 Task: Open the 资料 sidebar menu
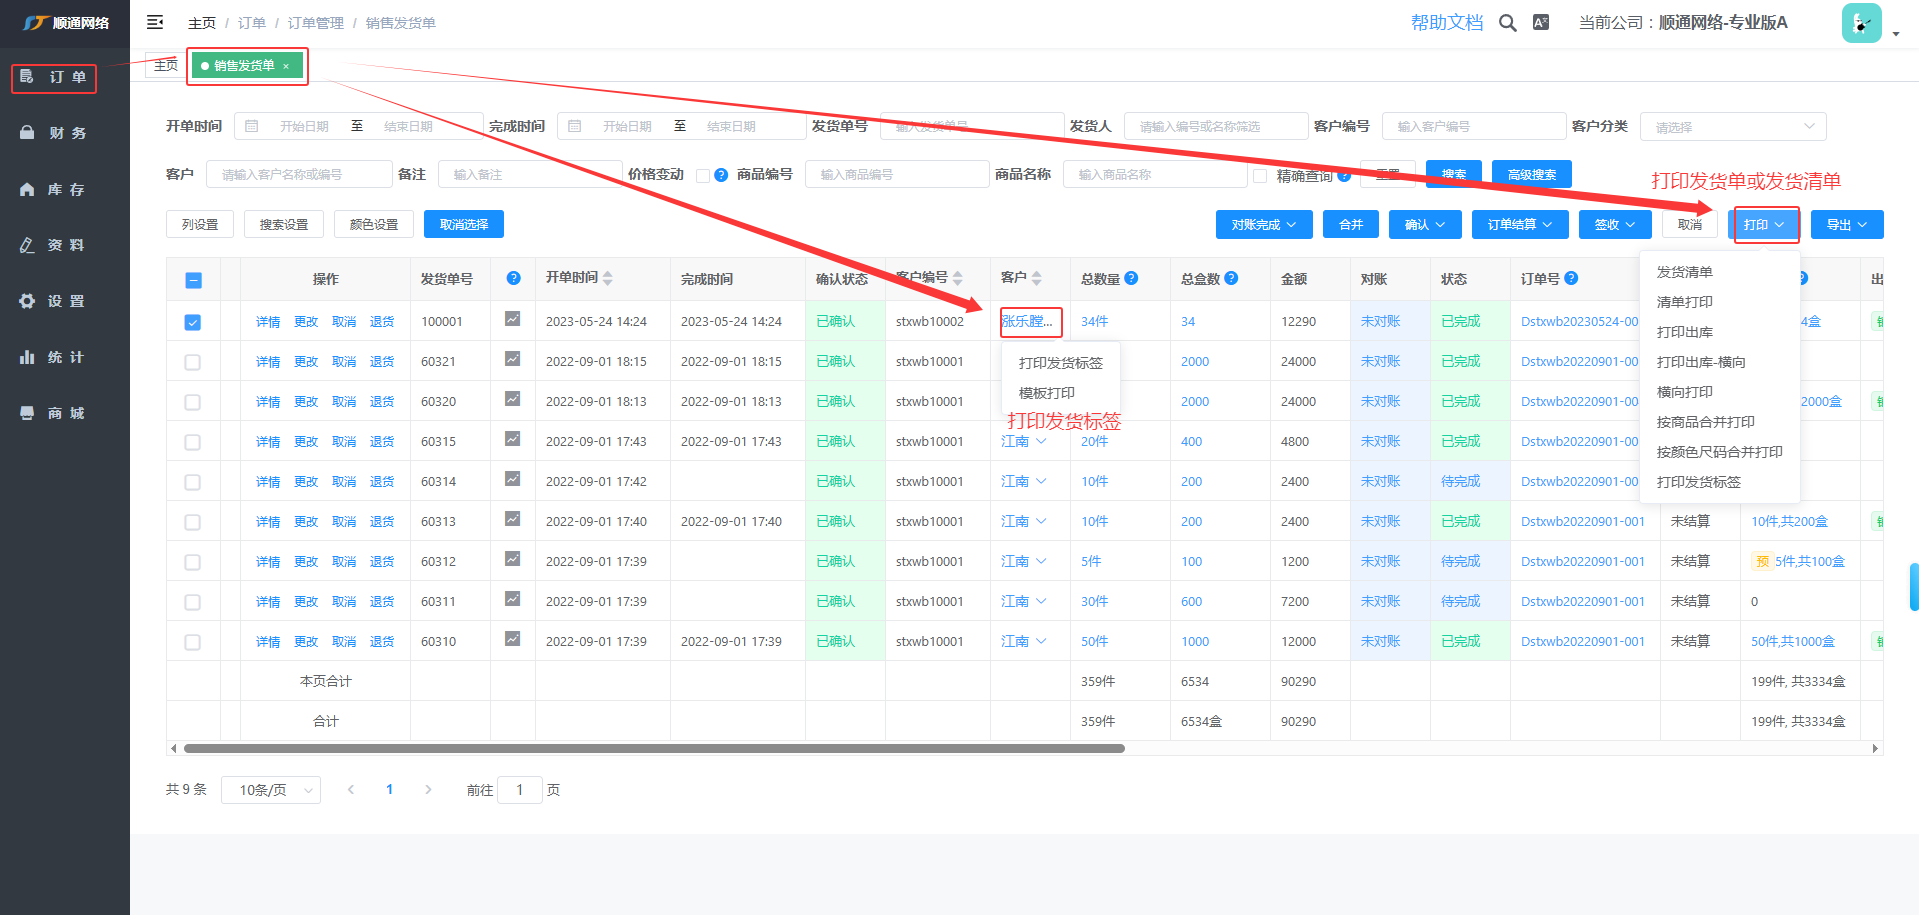point(54,245)
